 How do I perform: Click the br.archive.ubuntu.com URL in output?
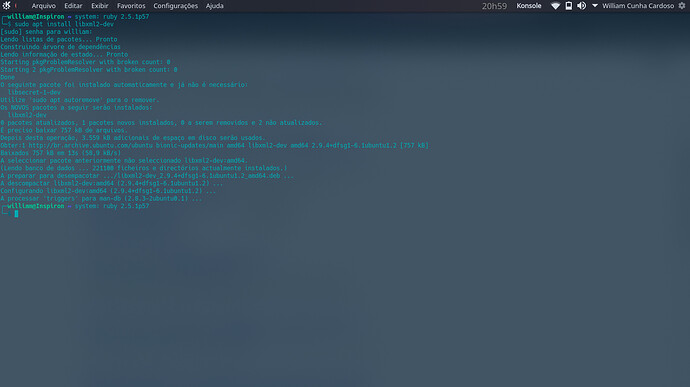(x=91, y=145)
